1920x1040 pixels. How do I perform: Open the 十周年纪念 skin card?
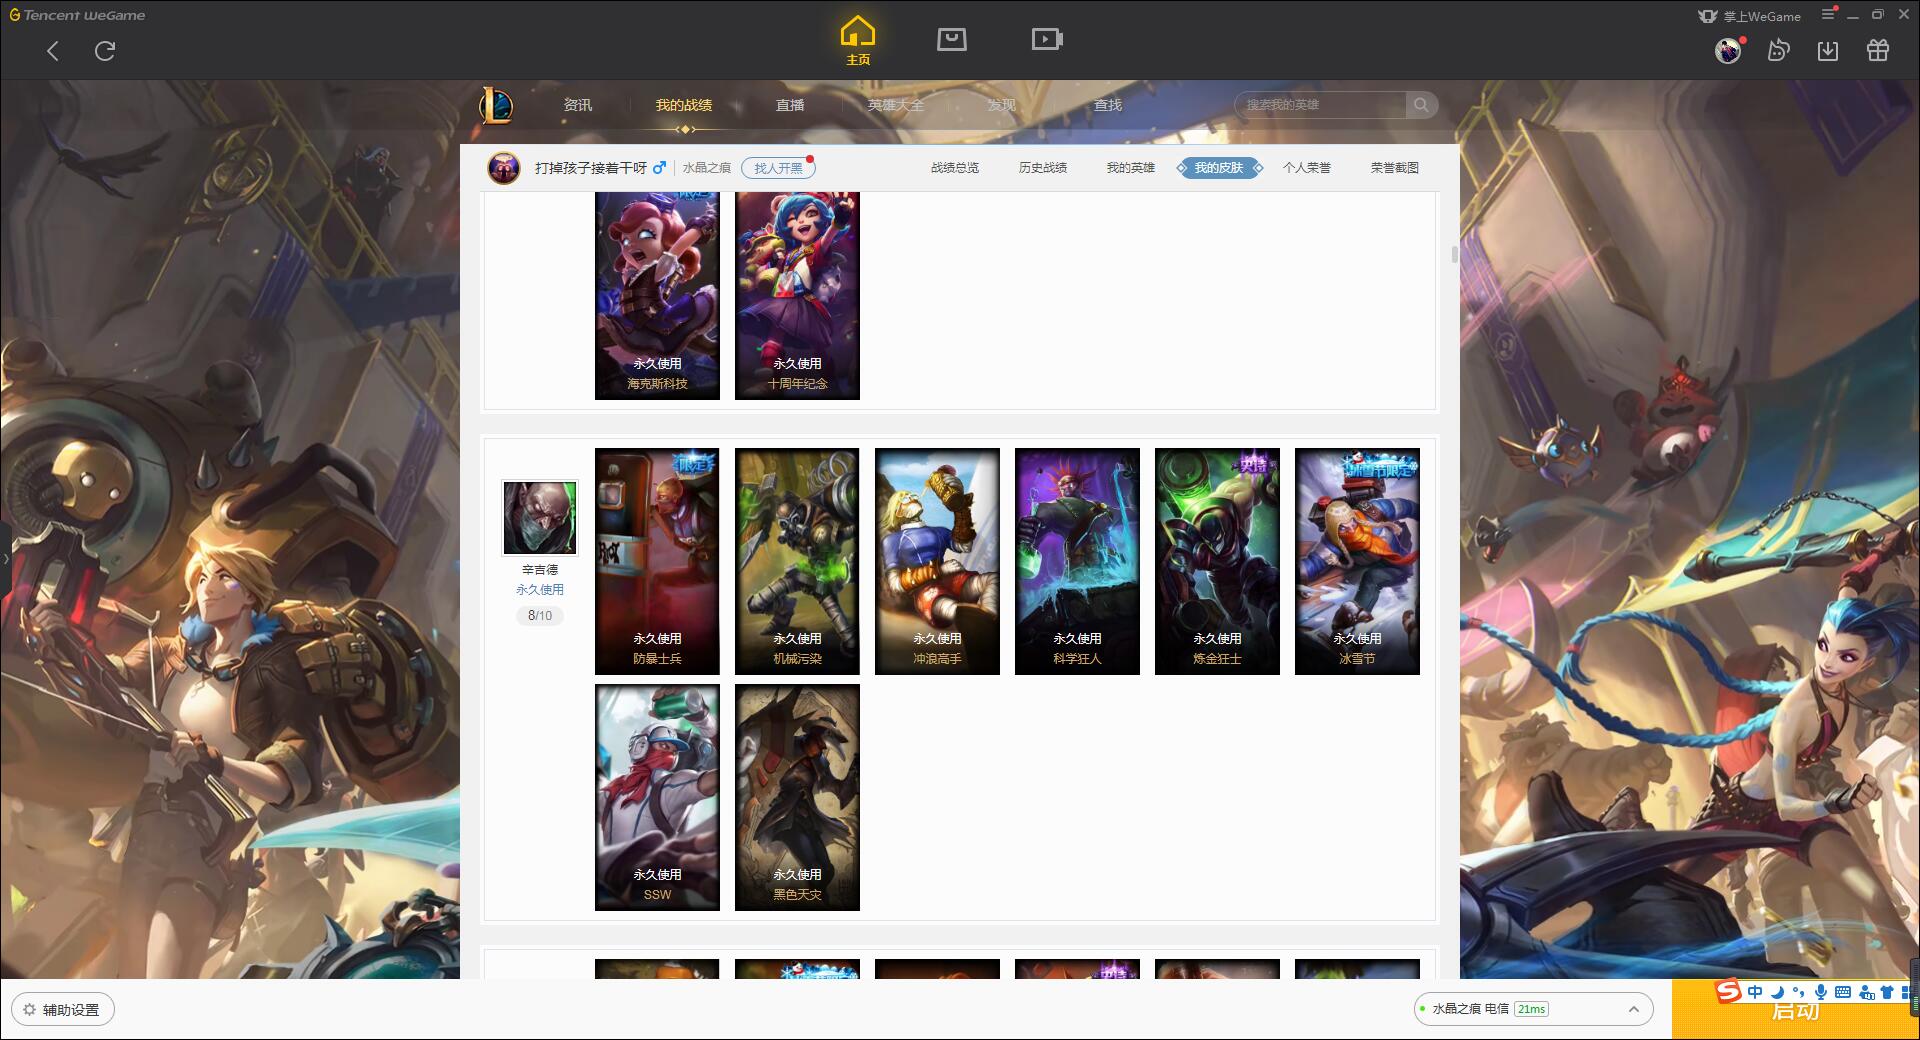pyautogui.click(x=797, y=296)
